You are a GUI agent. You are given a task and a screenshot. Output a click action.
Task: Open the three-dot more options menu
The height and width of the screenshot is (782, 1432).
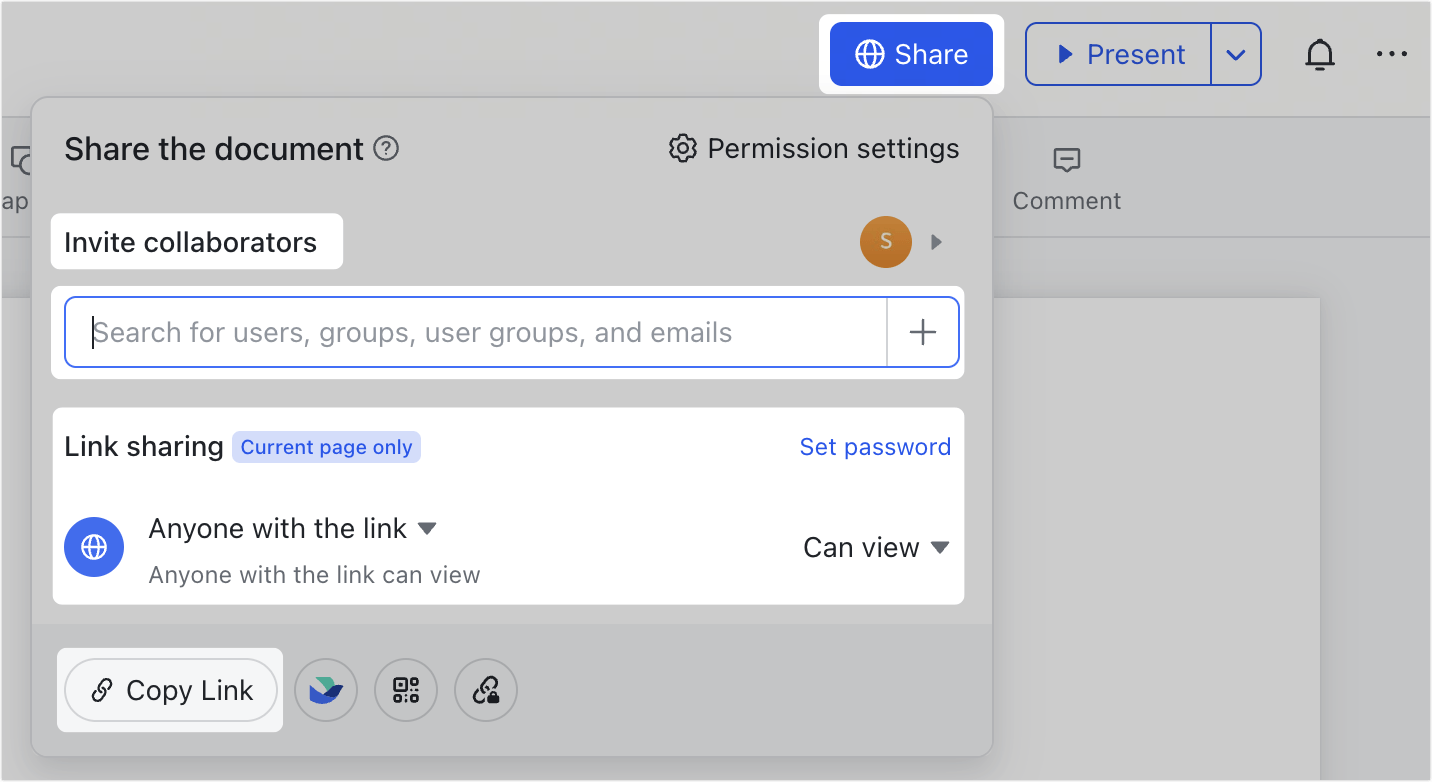coord(1391,54)
